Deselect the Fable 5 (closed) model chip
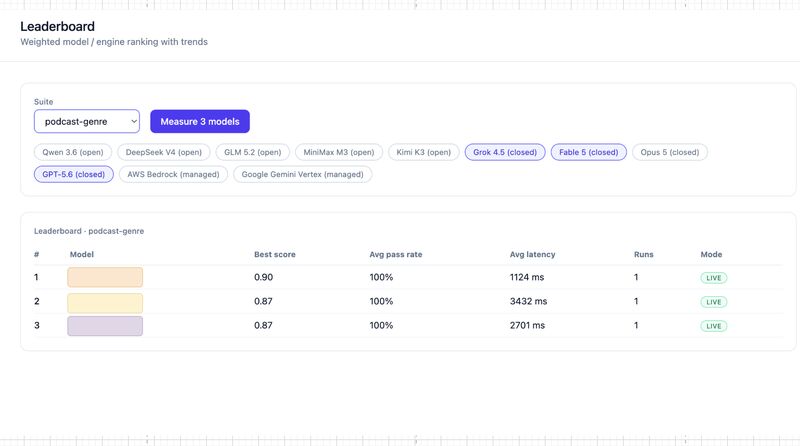Viewport: 800px width, 446px height. (x=588, y=152)
